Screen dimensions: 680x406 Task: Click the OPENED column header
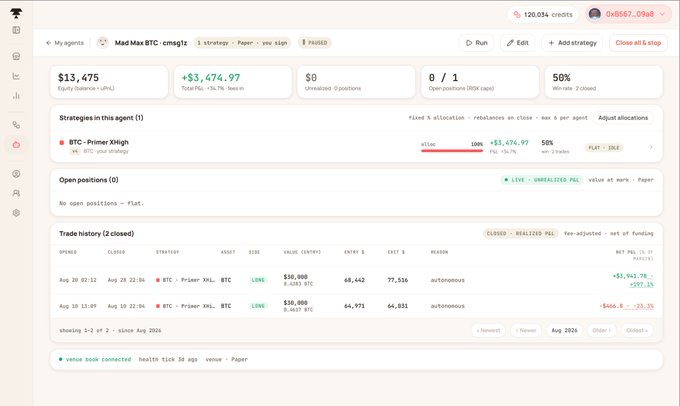tap(68, 252)
